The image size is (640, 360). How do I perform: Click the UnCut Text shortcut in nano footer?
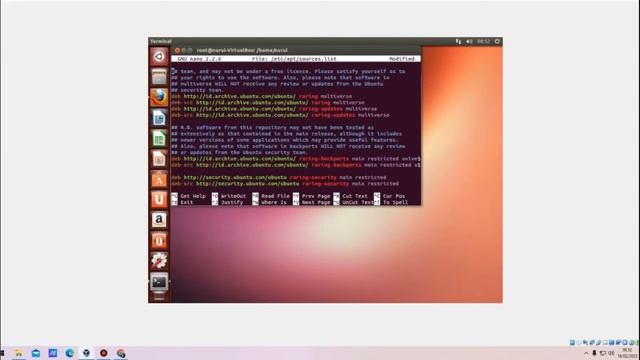tap(353, 202)
